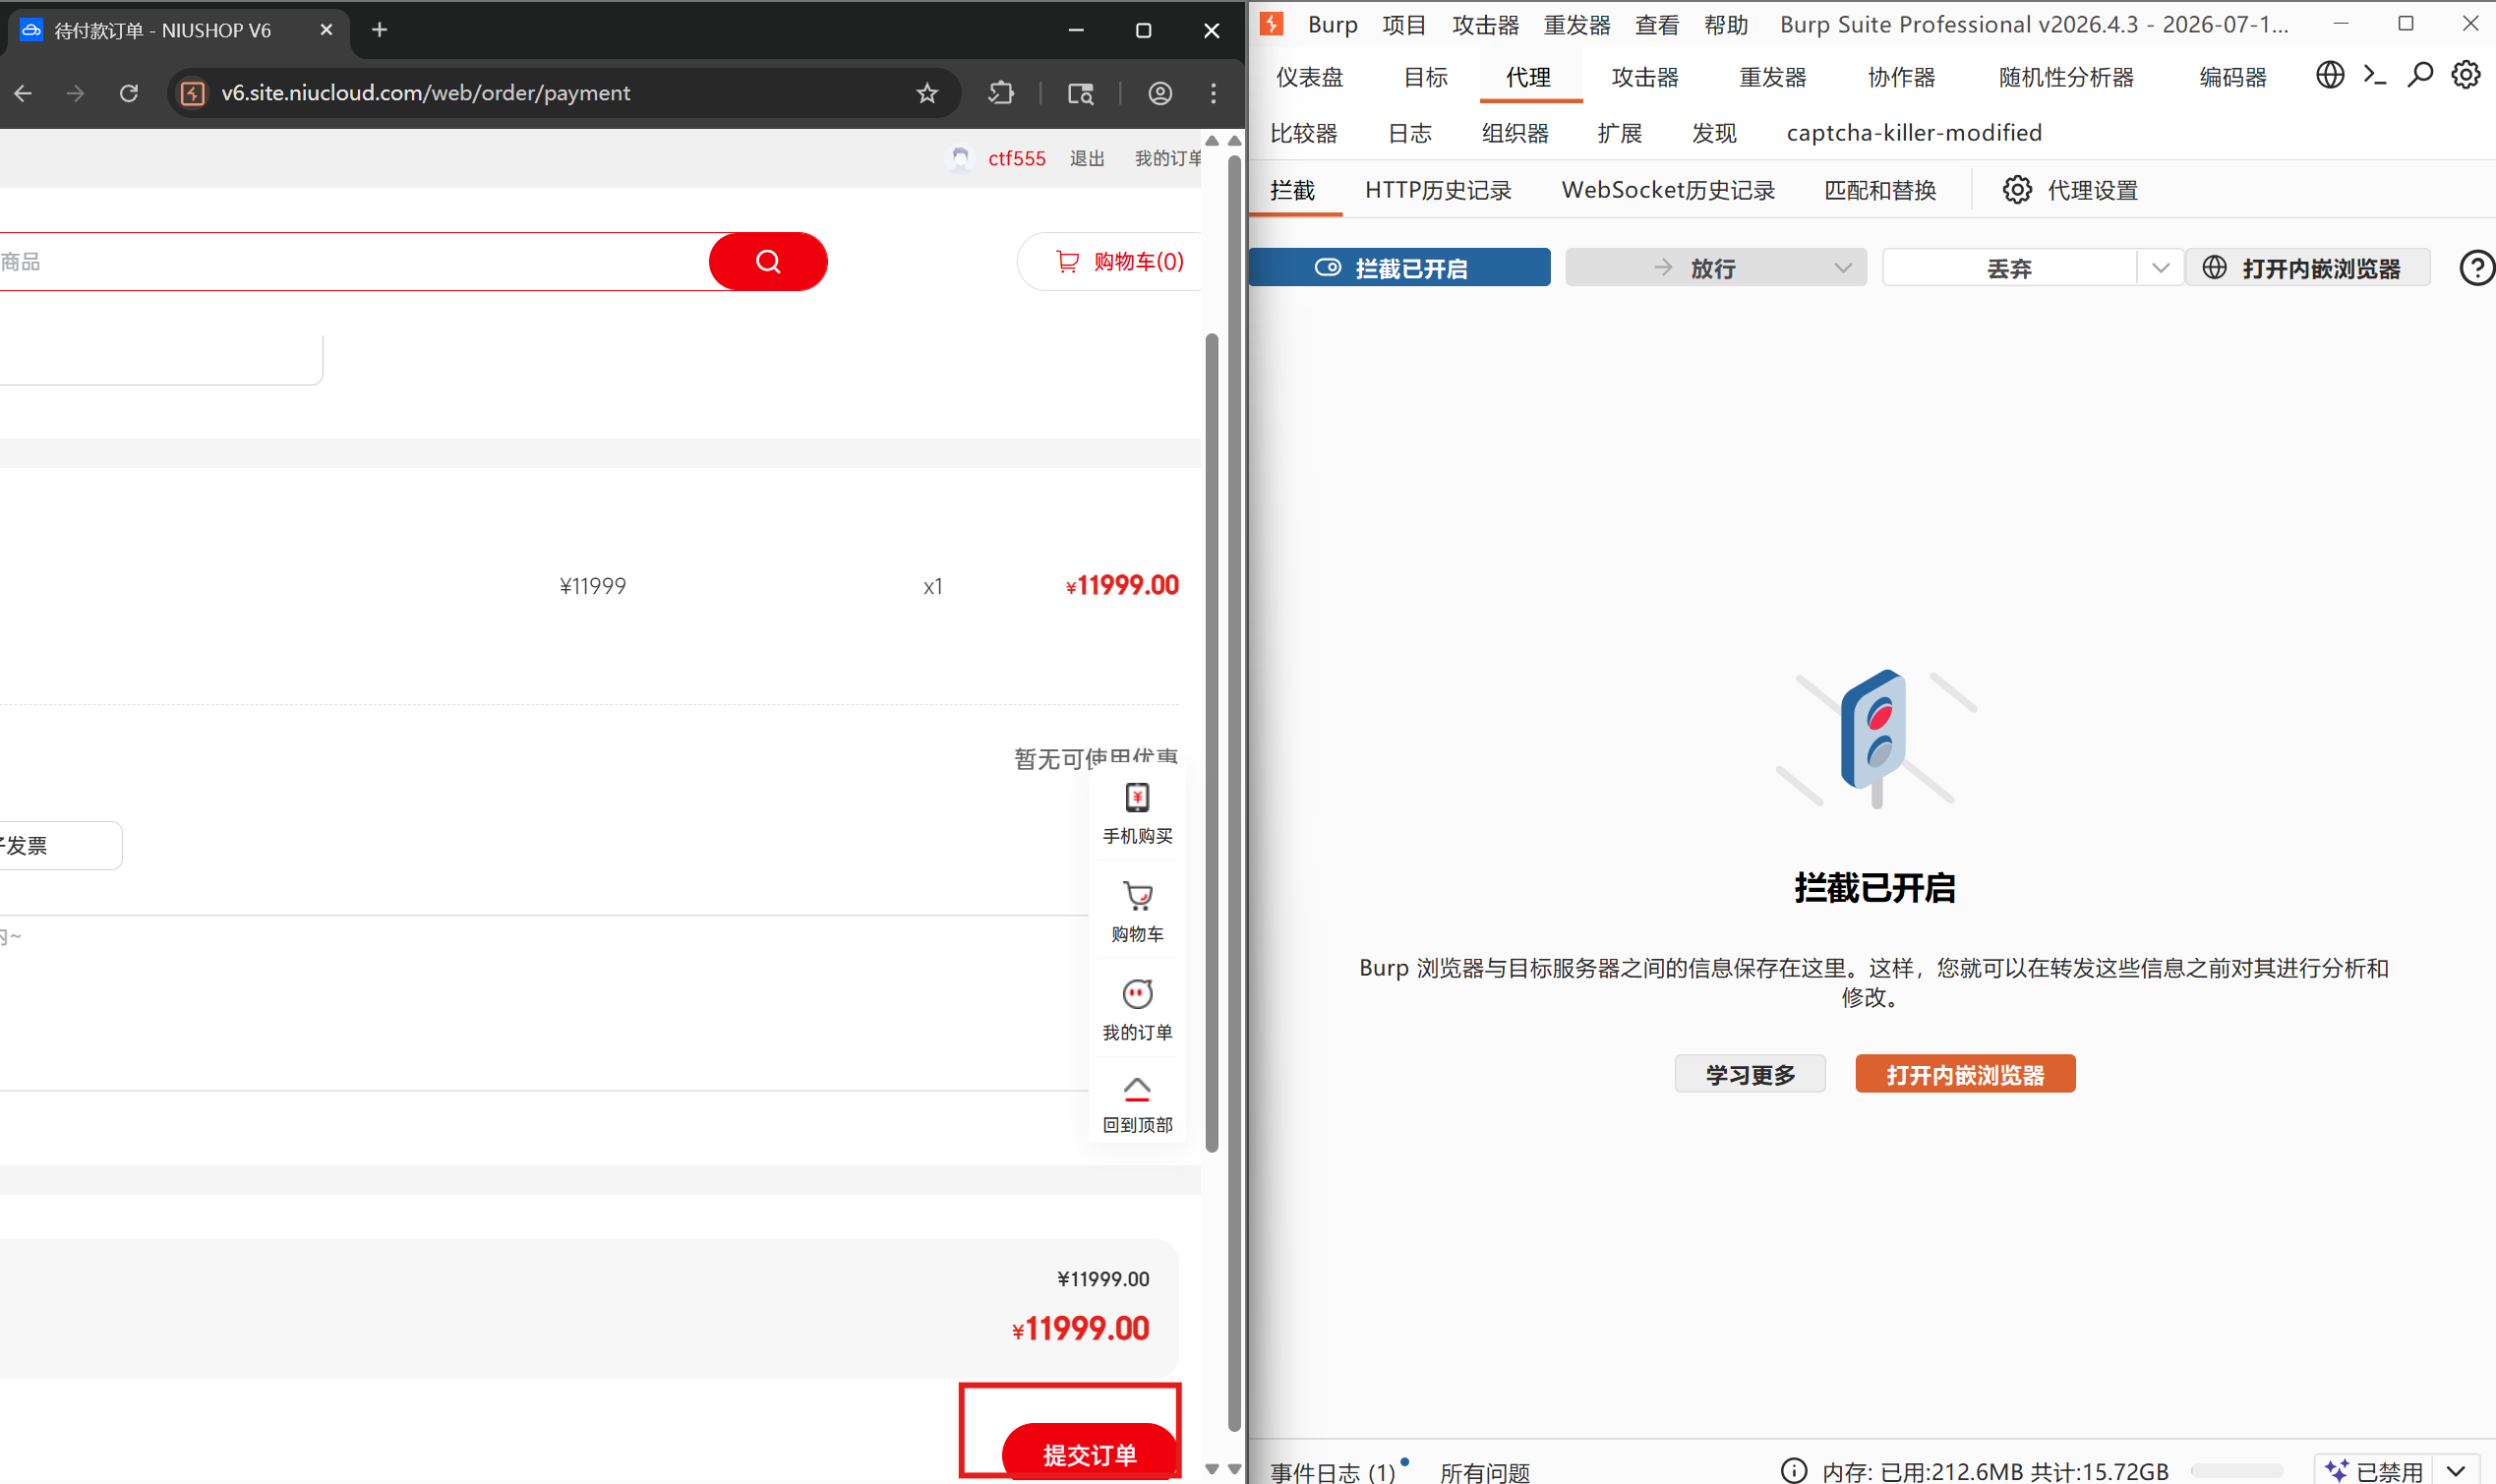Click the ctf555 user avatar
Screen dimensions: 2496x1484
pyautogui.click(x=960, y=158)
